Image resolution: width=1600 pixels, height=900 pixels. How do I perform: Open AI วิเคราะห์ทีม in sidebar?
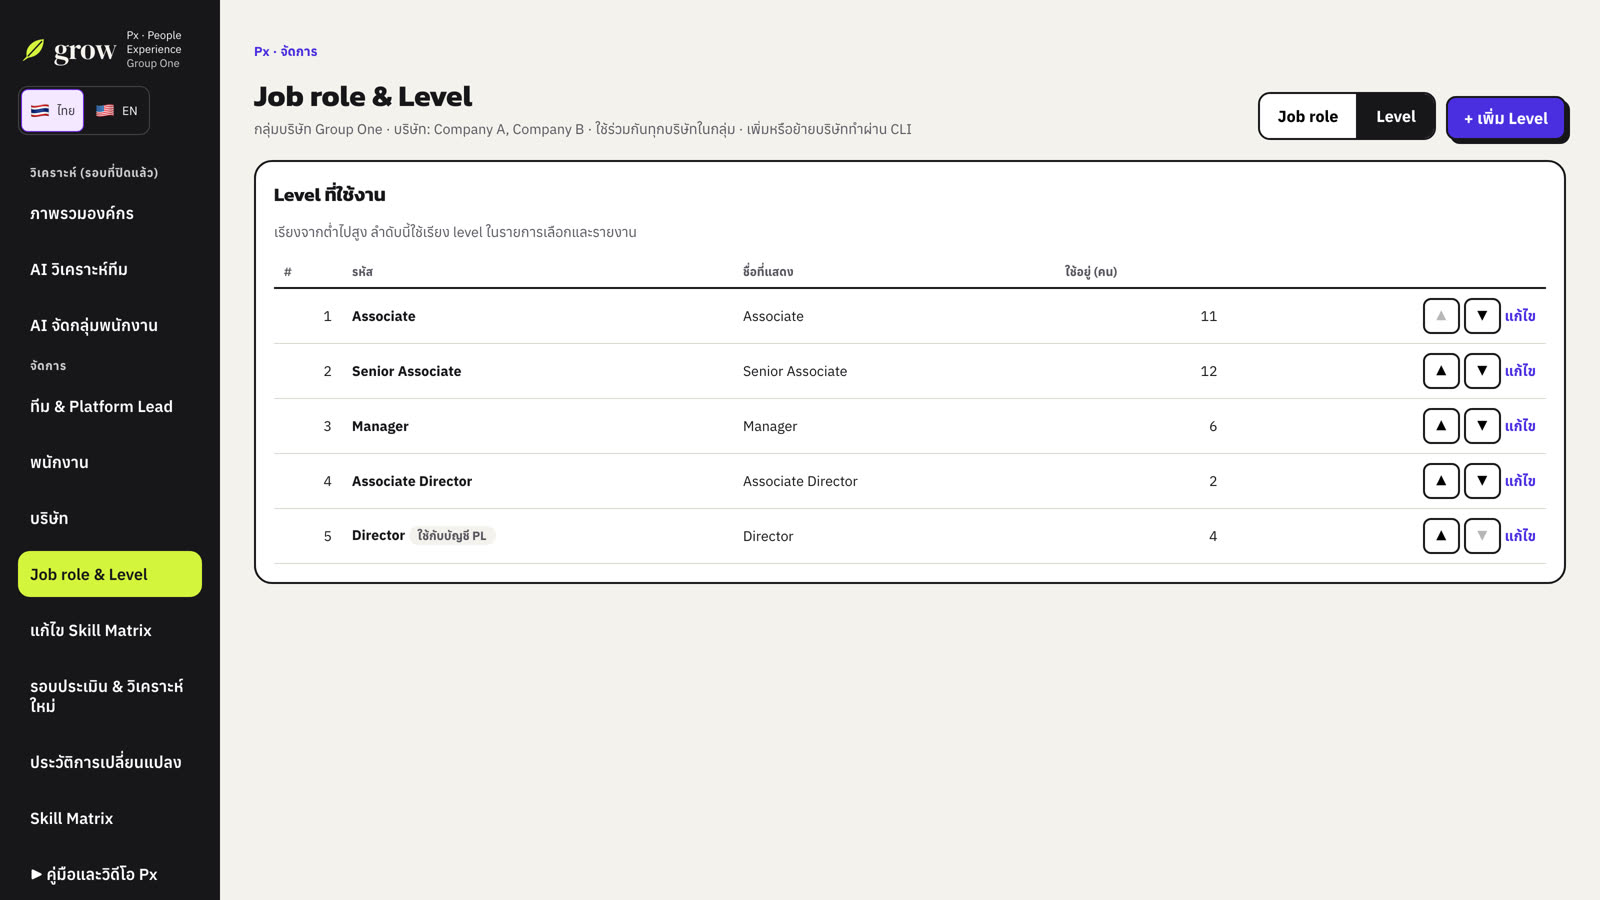click(110, 269)
